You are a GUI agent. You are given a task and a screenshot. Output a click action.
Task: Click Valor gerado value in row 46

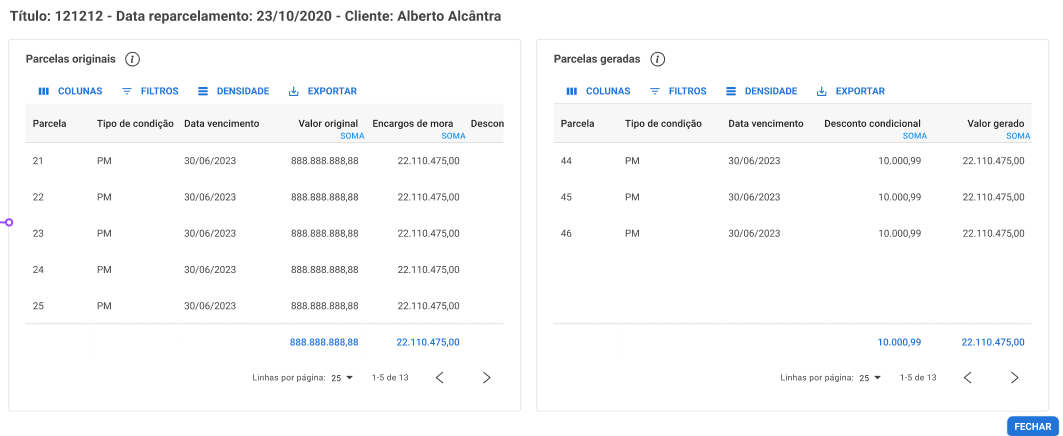tap(993, 233)
